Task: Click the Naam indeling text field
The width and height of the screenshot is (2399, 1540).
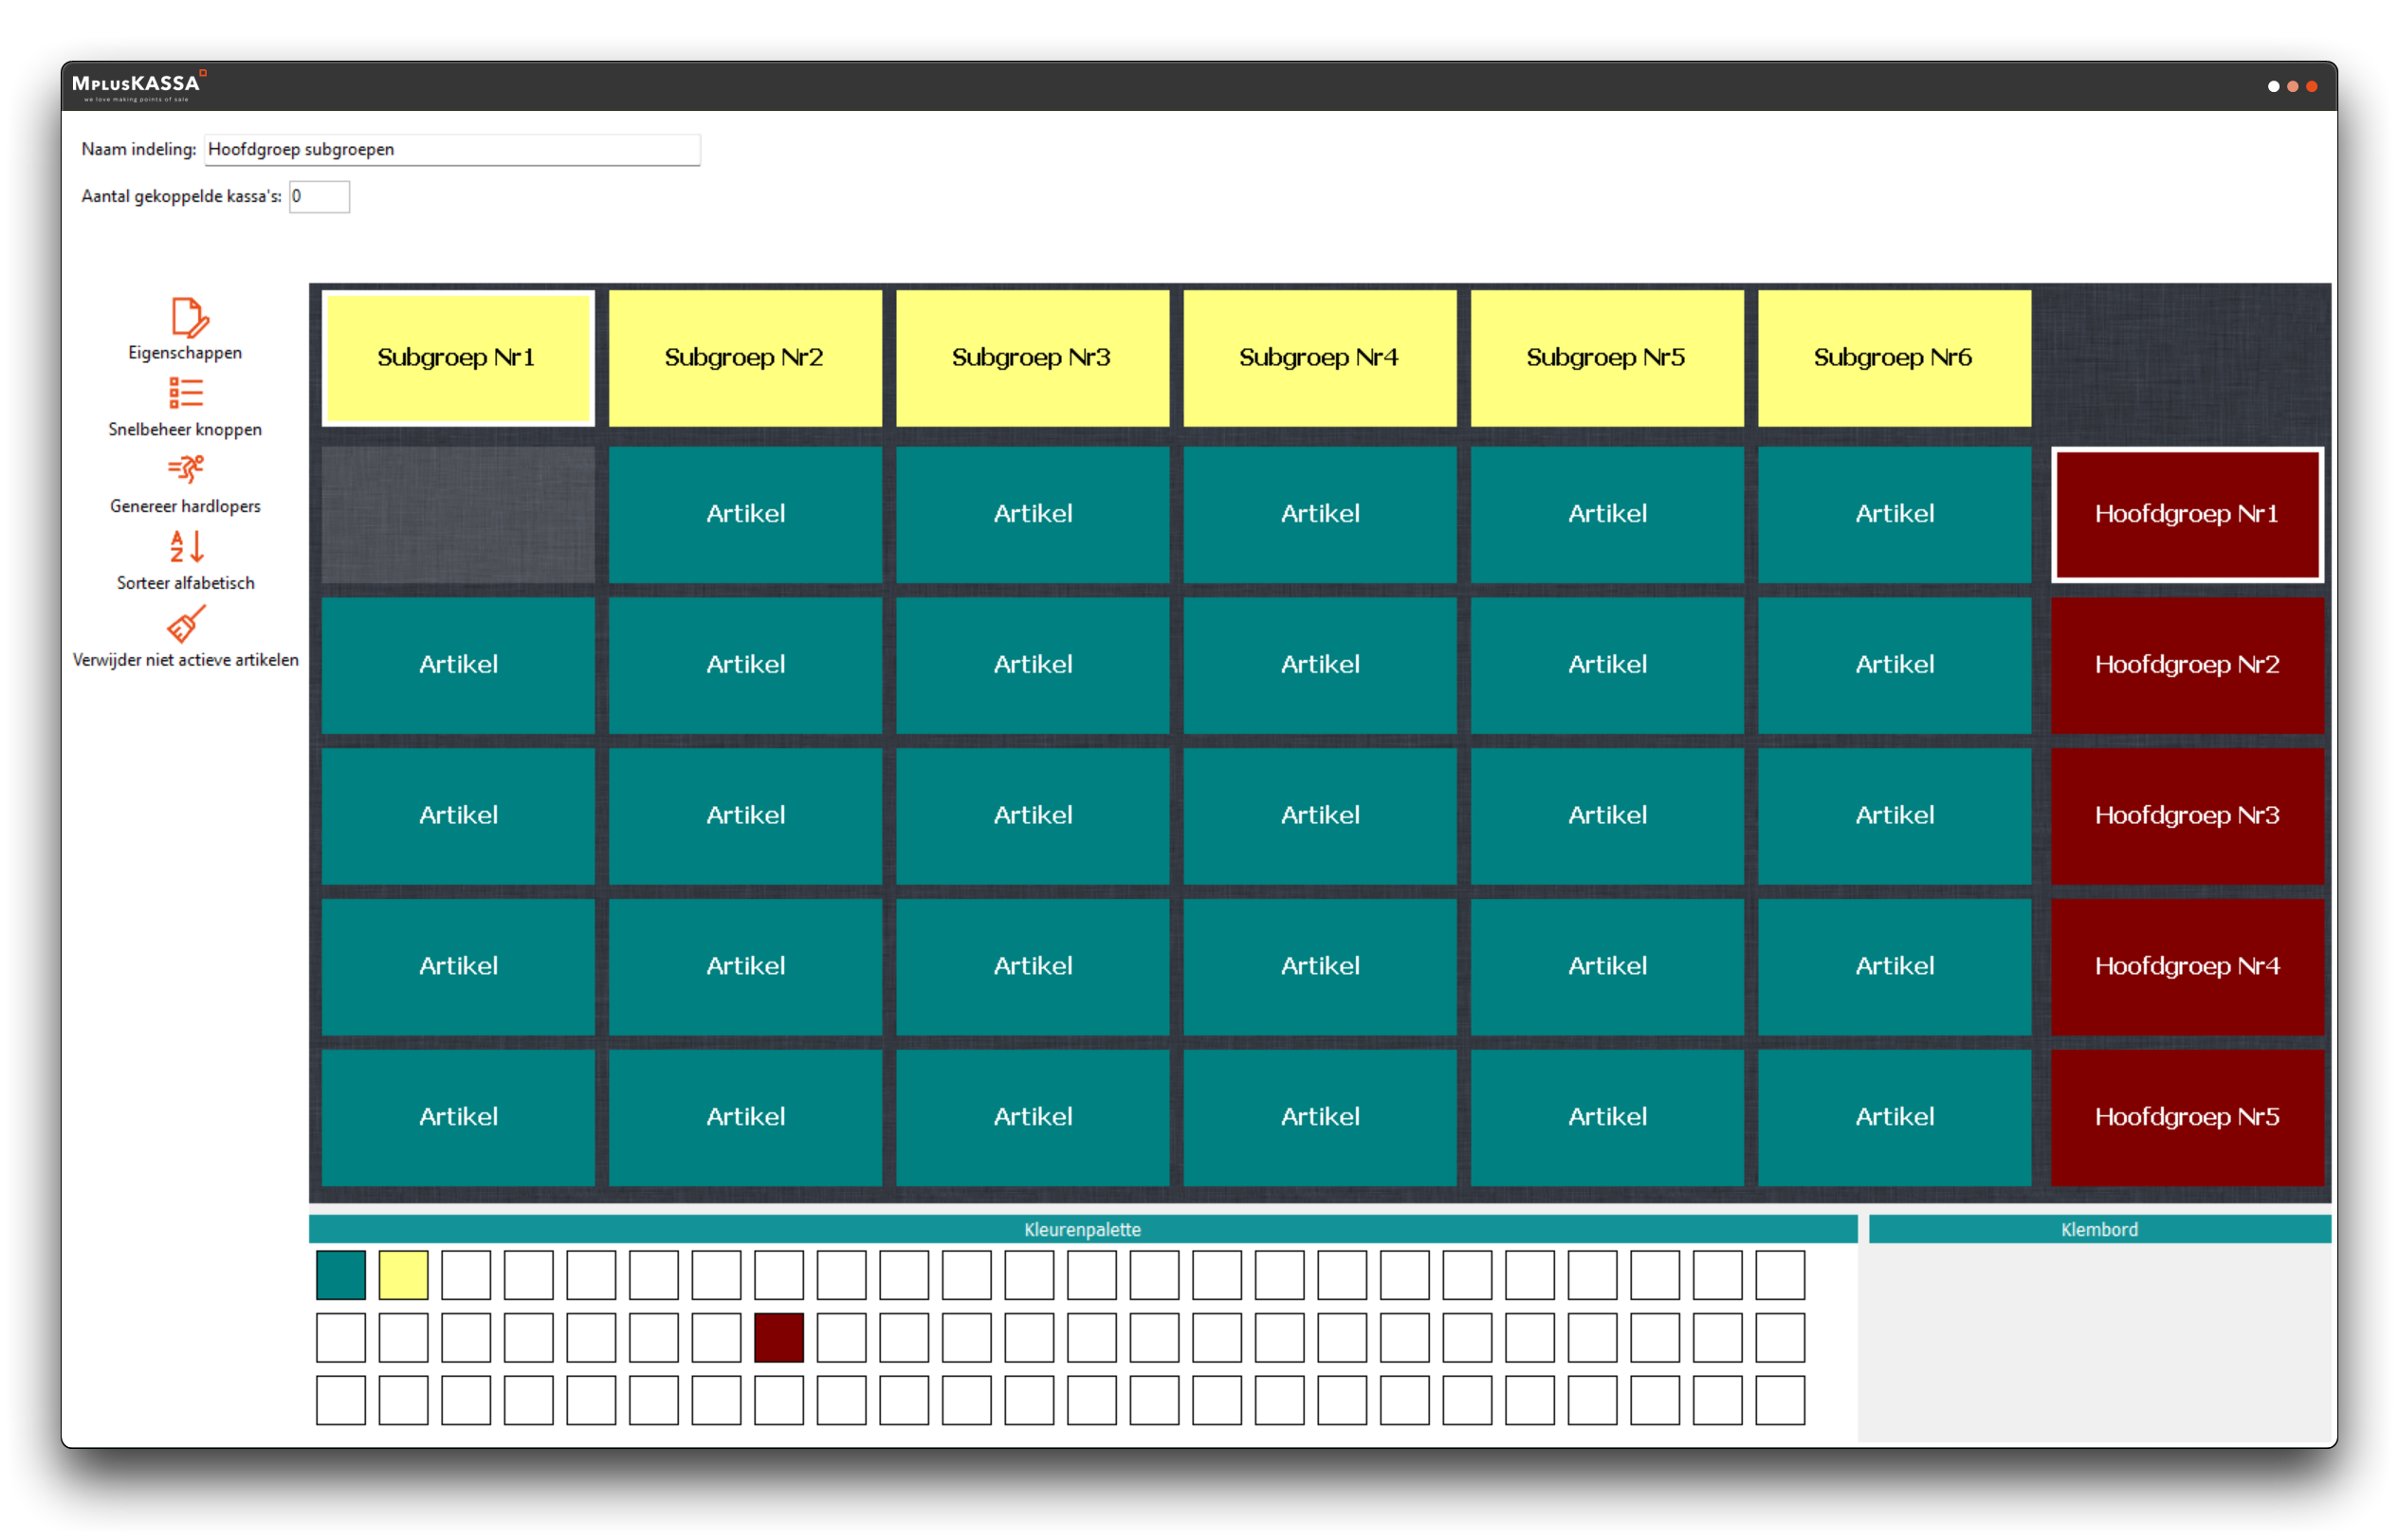Action: tap(452, 150)
